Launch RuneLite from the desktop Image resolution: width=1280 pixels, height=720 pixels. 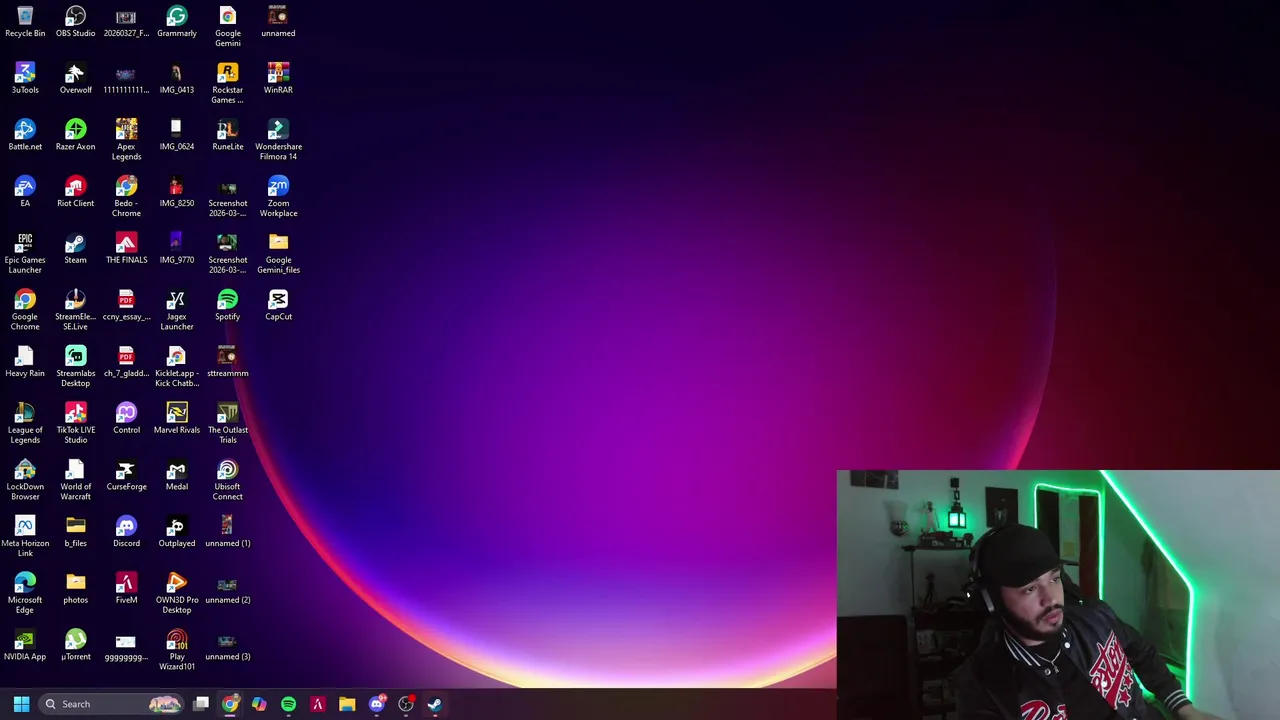pos(228,136)
